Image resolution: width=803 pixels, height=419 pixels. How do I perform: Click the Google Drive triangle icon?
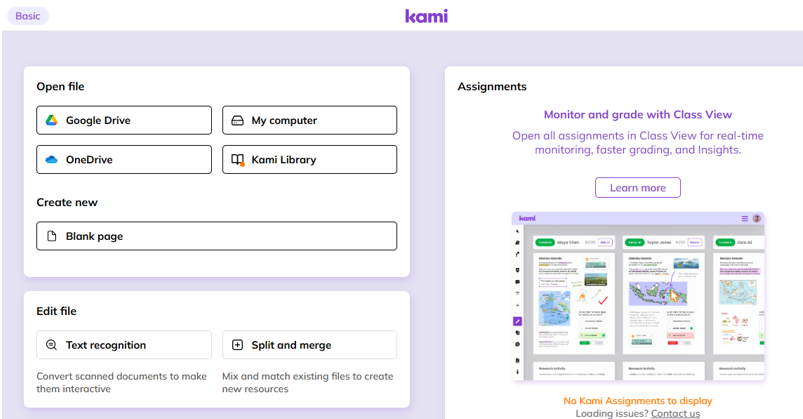[x=52, y=120]
